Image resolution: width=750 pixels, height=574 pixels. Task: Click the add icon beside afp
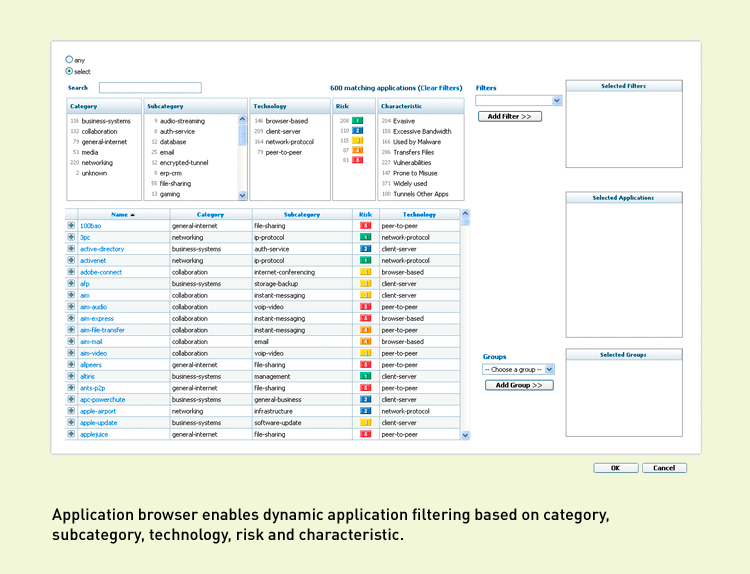71,283
